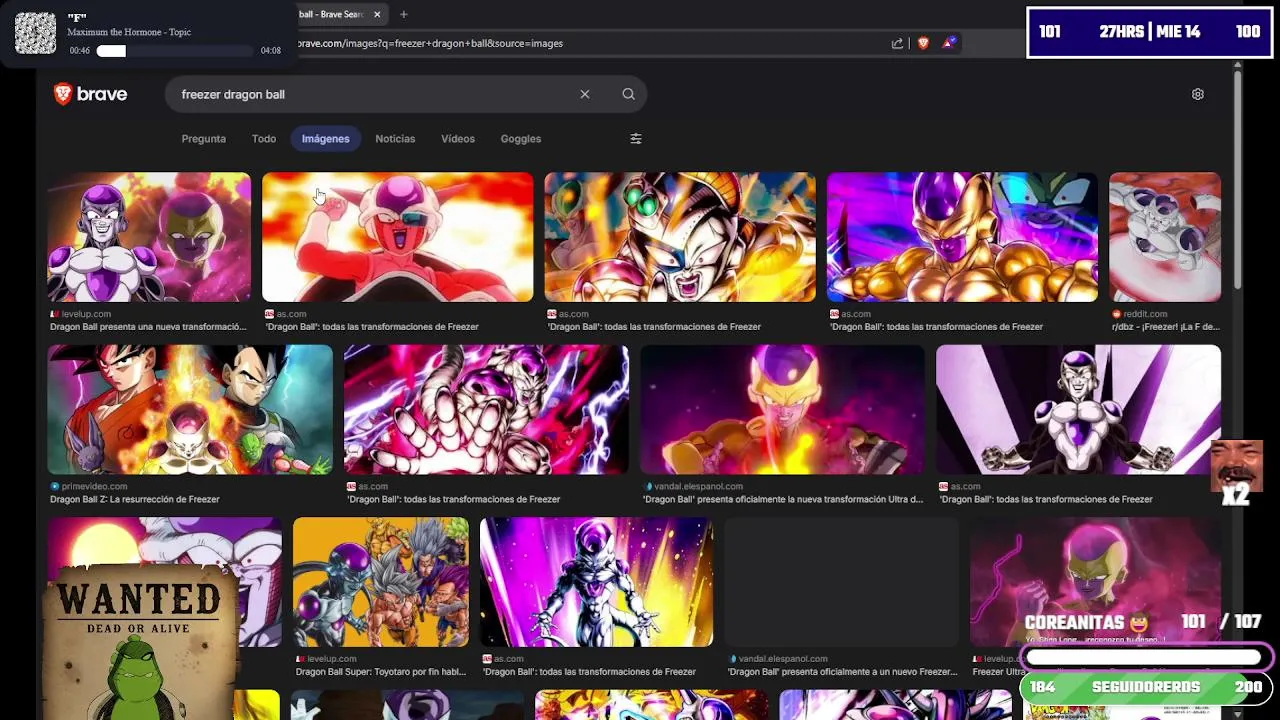The width and height of the screenshot is (1280, 720).
Task: Open the standing Freezer purple-yellow thumbnail
Action: click(x=597, y=582)
